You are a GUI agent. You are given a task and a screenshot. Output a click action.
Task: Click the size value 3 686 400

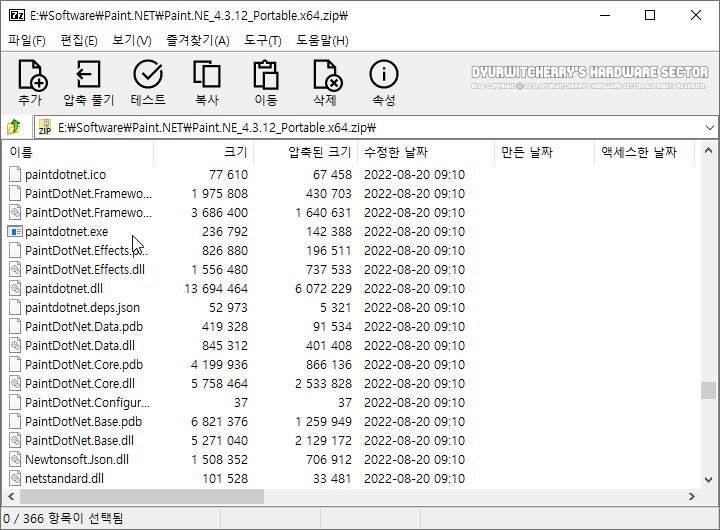click(x=219, y=213)
